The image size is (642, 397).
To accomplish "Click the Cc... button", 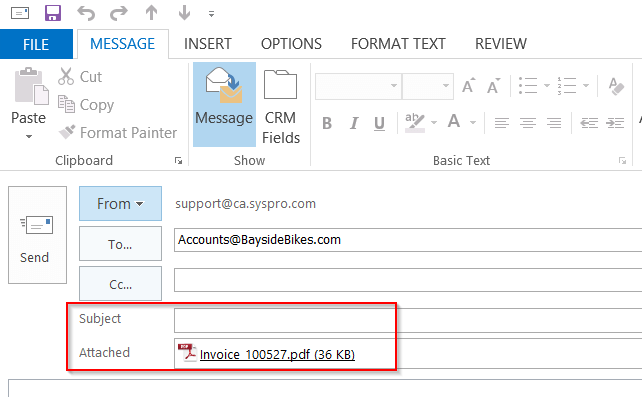I will (120, 284).
